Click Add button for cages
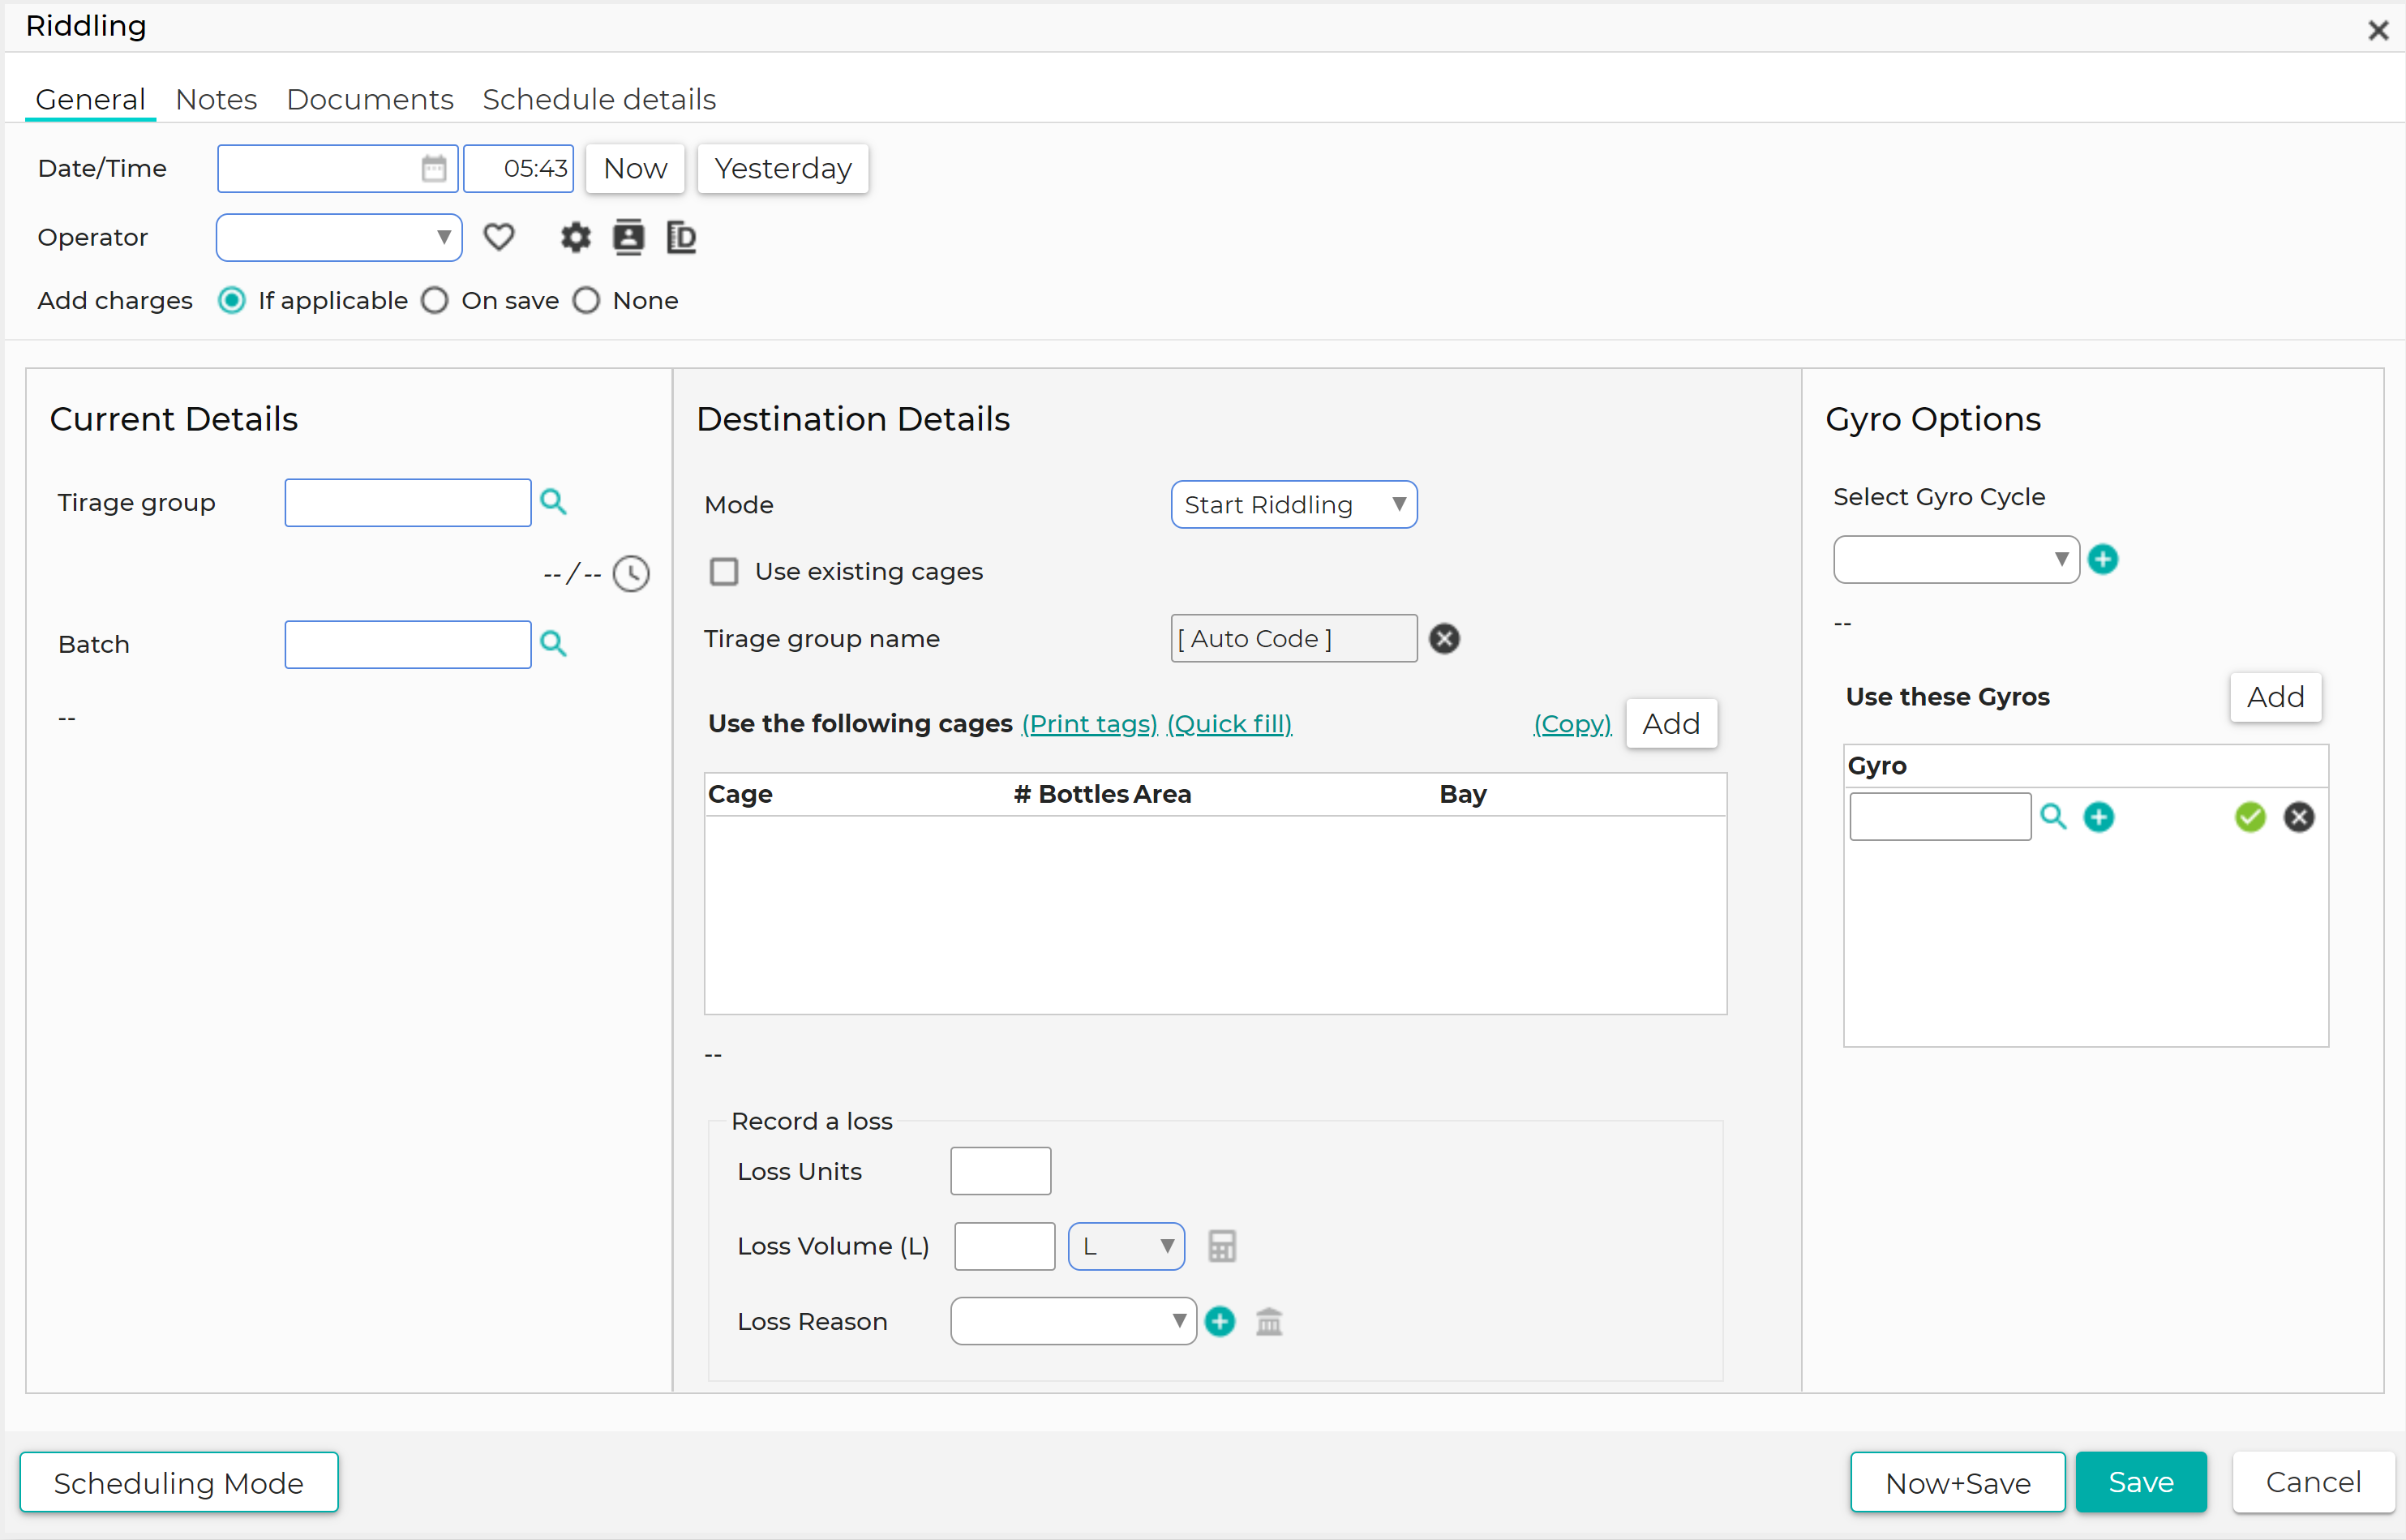This screenshot has width=2406, height=1540. point(1671,723)
